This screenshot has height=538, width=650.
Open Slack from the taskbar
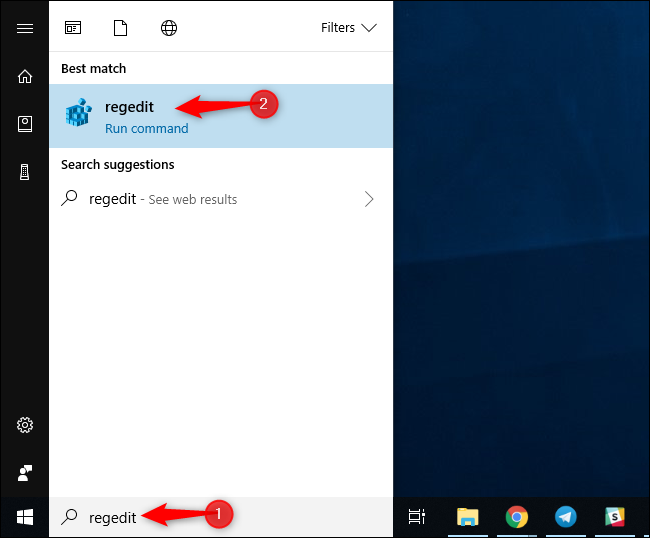614,517
